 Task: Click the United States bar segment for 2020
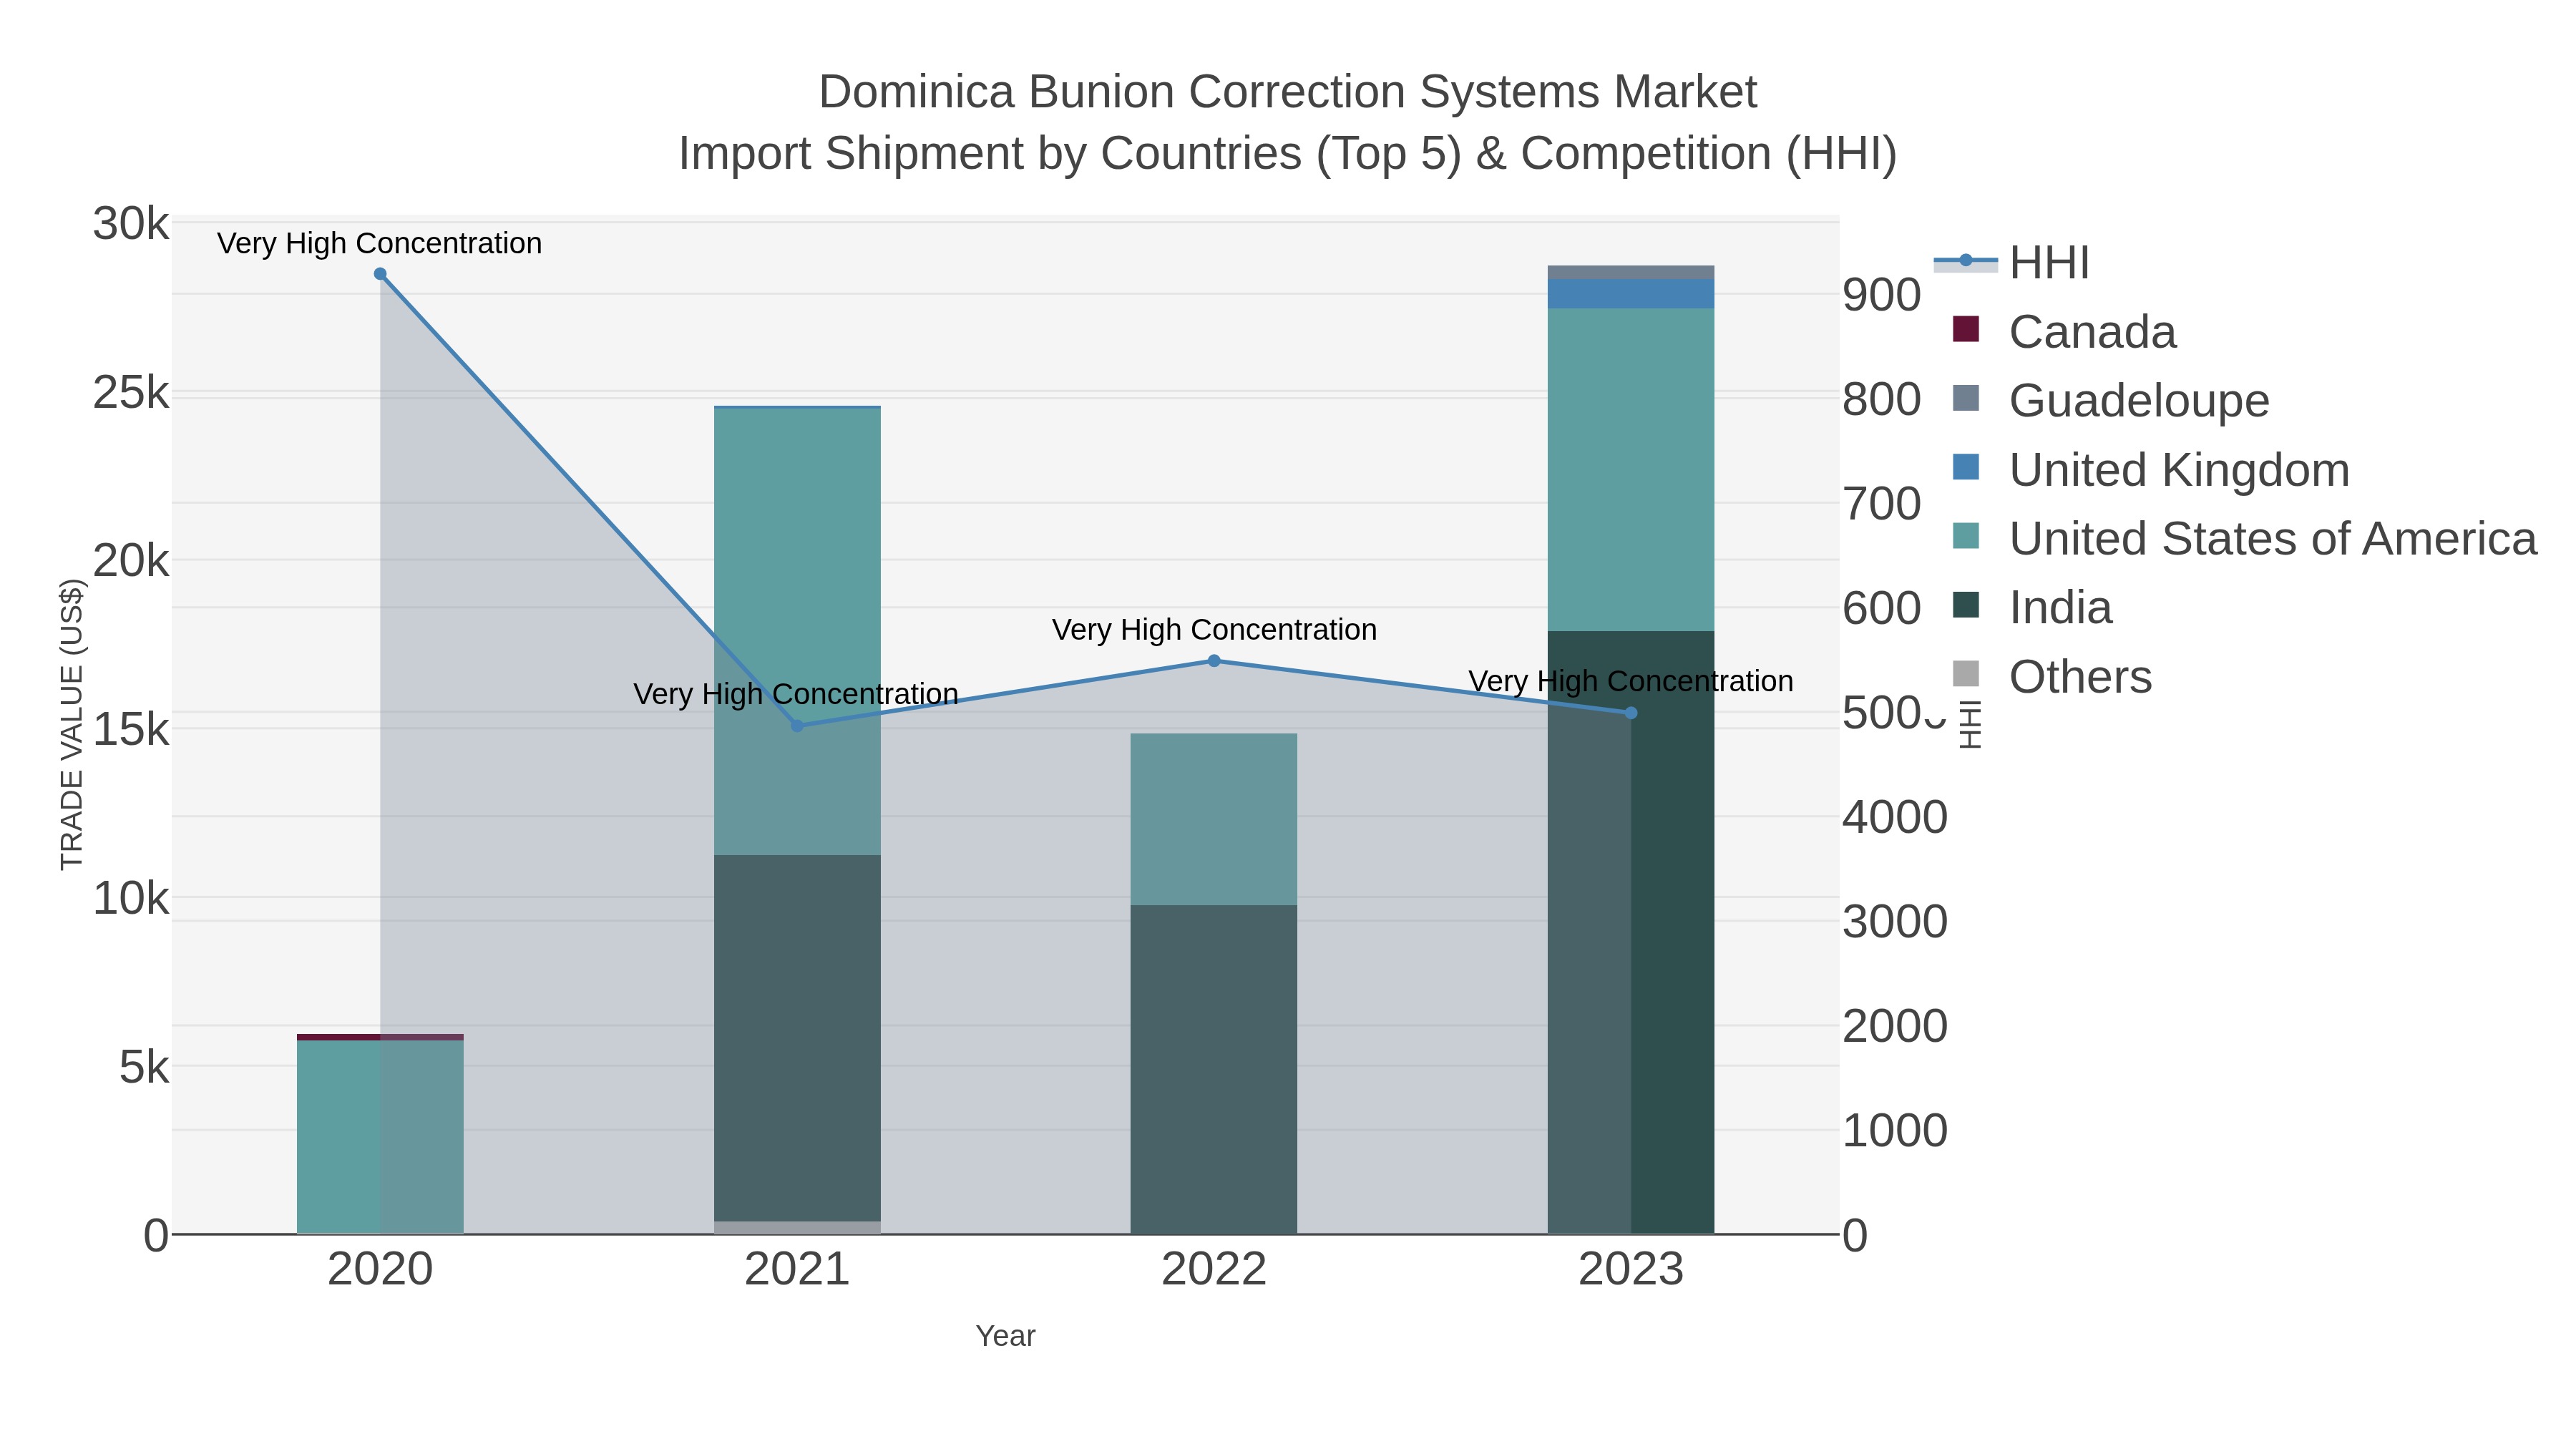coord(380,1137)
